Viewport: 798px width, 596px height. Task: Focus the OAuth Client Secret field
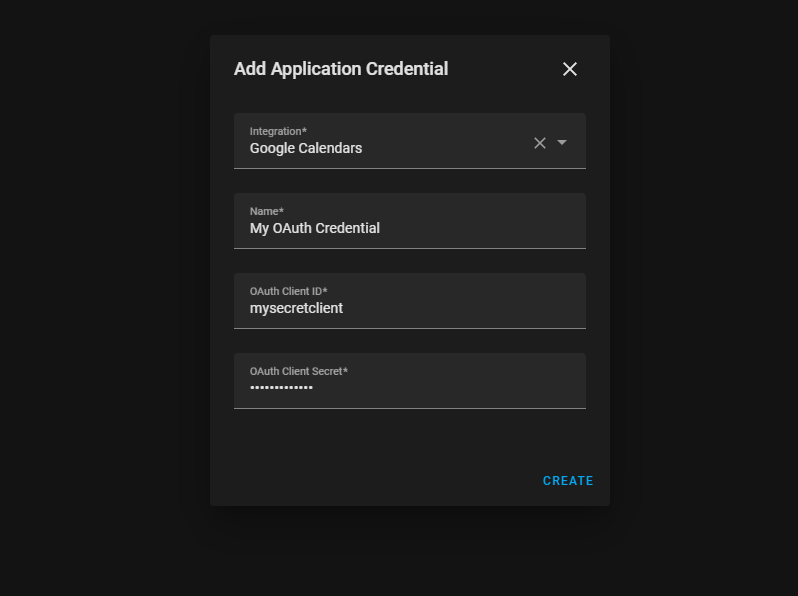point(410,381)
